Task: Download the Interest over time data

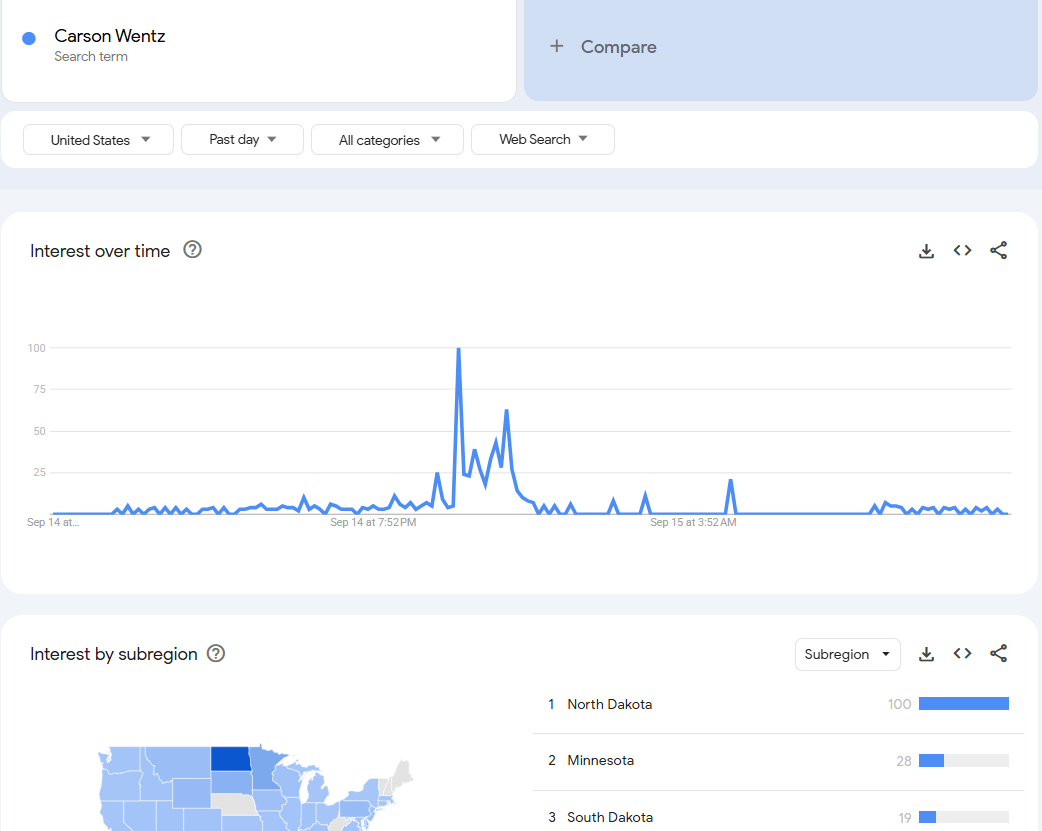Action: click(926, 251)
